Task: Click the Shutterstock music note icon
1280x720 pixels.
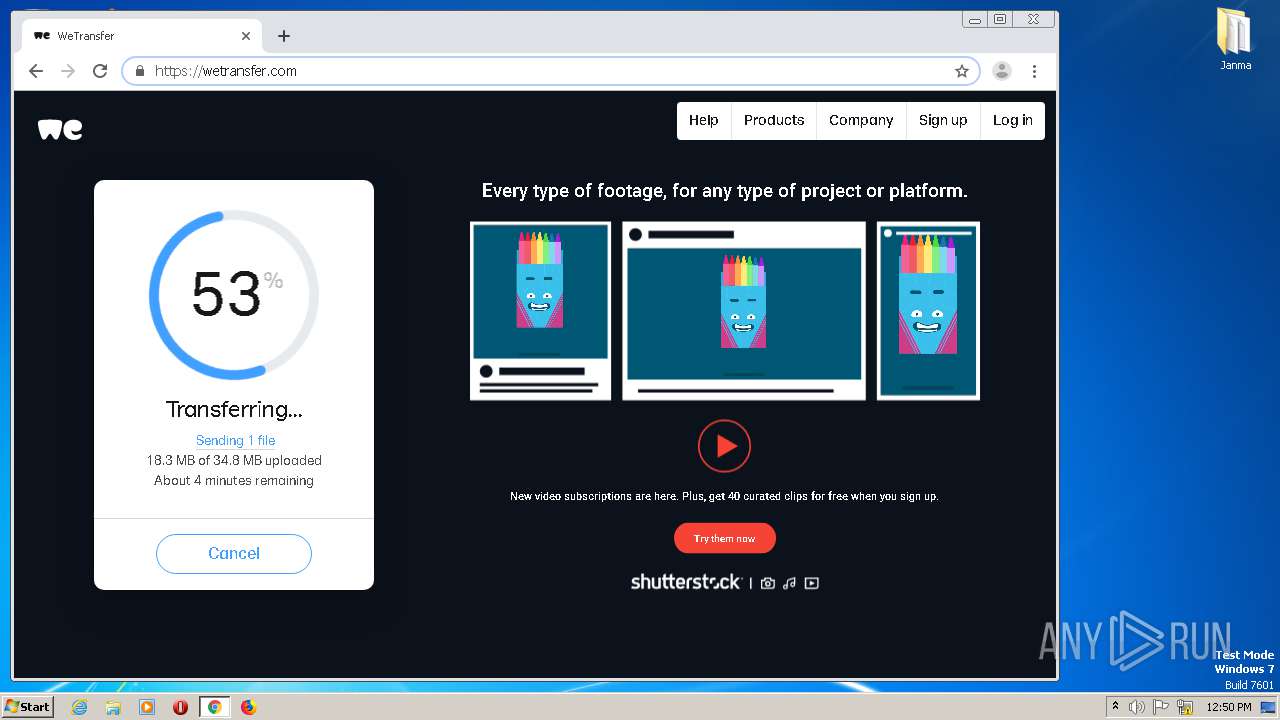Action: pos(789,583)
